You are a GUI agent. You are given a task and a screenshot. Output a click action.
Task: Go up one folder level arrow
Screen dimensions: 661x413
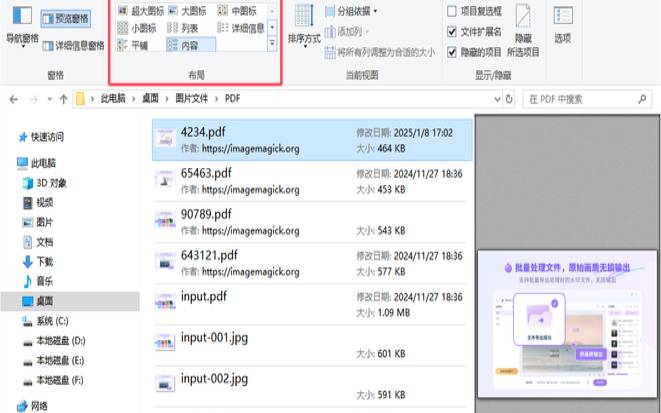[x=64, y=99]
